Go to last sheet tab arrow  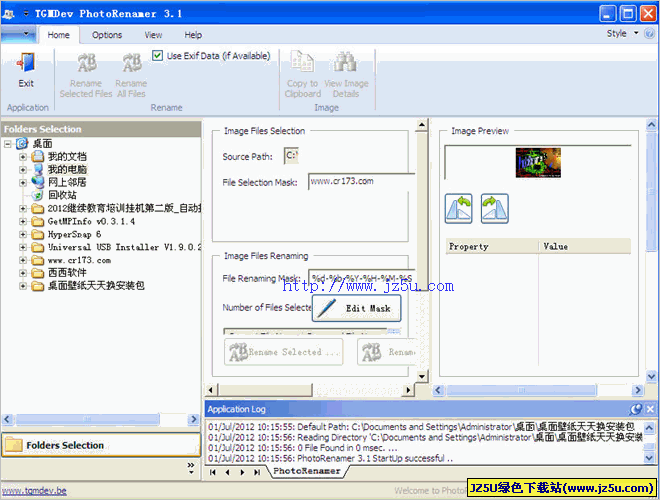(256, 472)
